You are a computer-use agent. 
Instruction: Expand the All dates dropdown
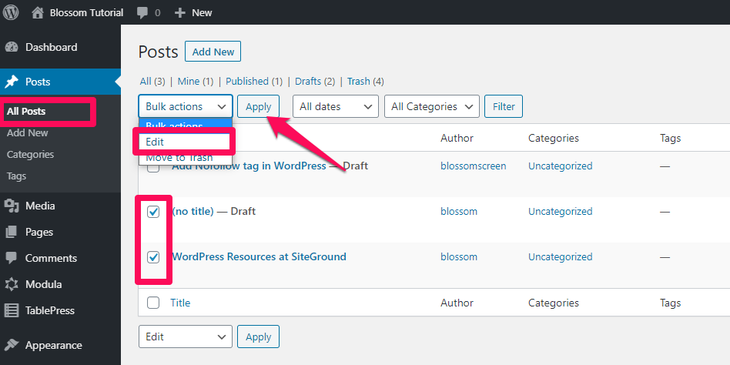coord(335,107)
